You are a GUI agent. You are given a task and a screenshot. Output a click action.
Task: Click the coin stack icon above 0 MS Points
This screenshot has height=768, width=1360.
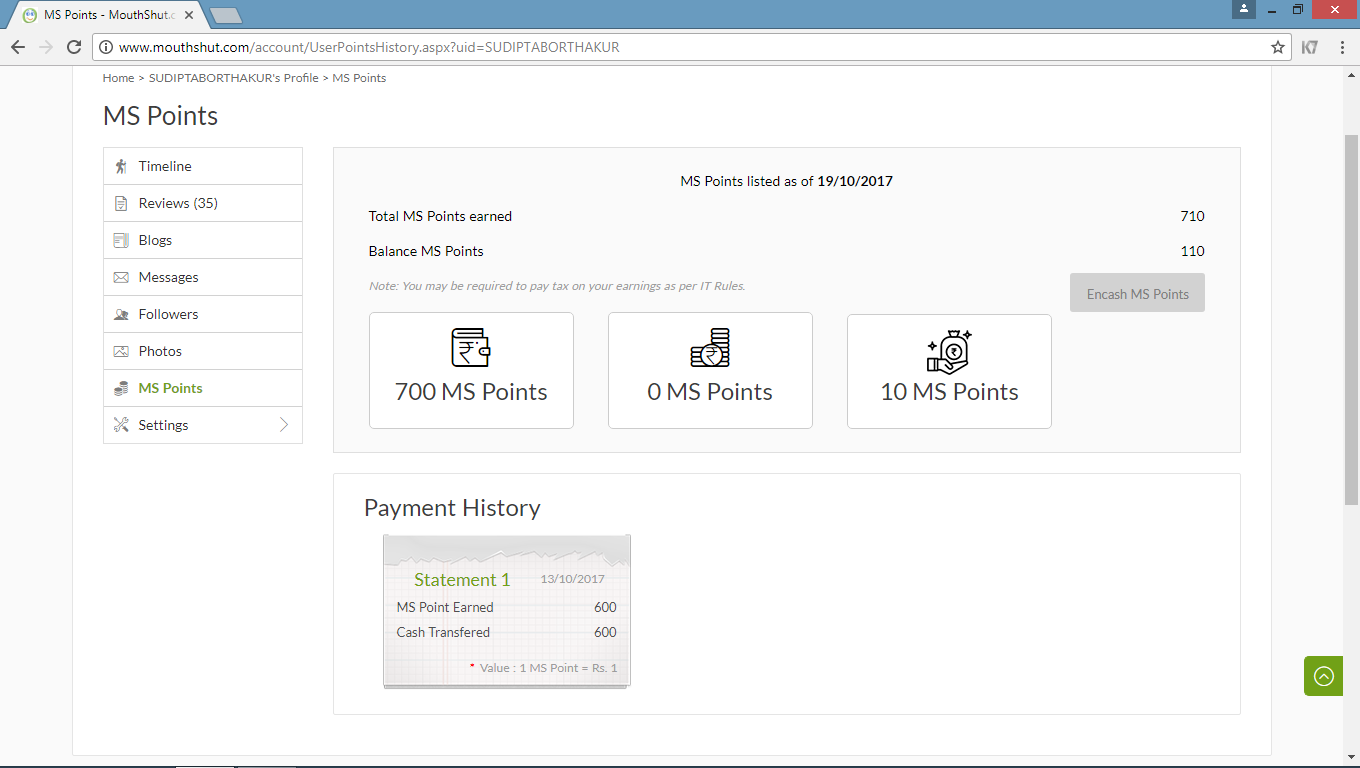pyautogui.click(x=710, y=348)
